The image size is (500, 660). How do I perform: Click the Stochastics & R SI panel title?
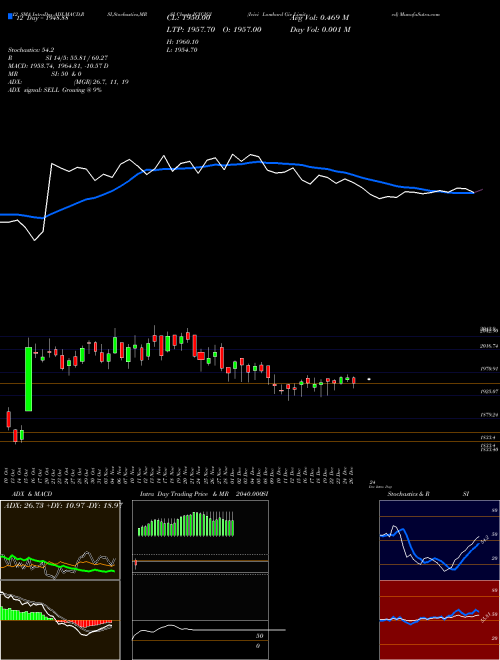[428, 494]
